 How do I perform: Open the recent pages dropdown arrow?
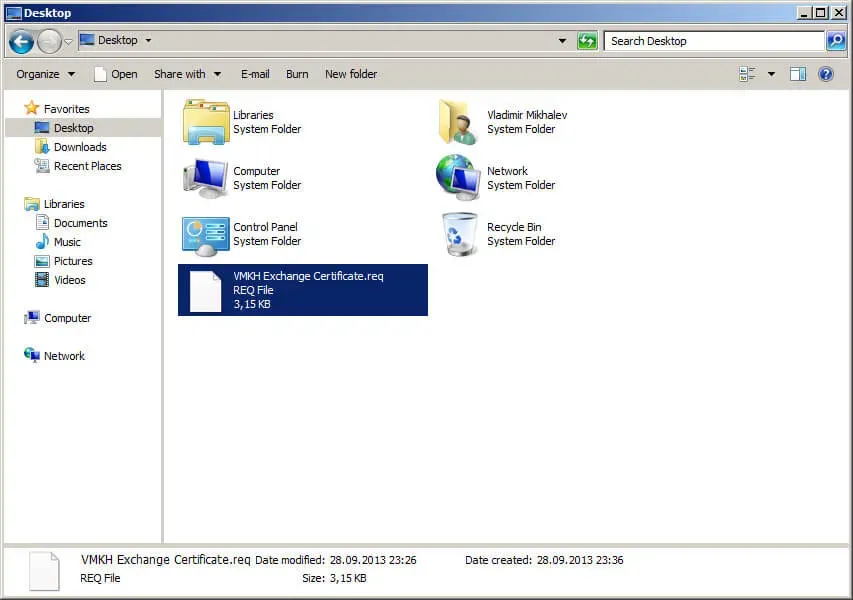point(69,41)
